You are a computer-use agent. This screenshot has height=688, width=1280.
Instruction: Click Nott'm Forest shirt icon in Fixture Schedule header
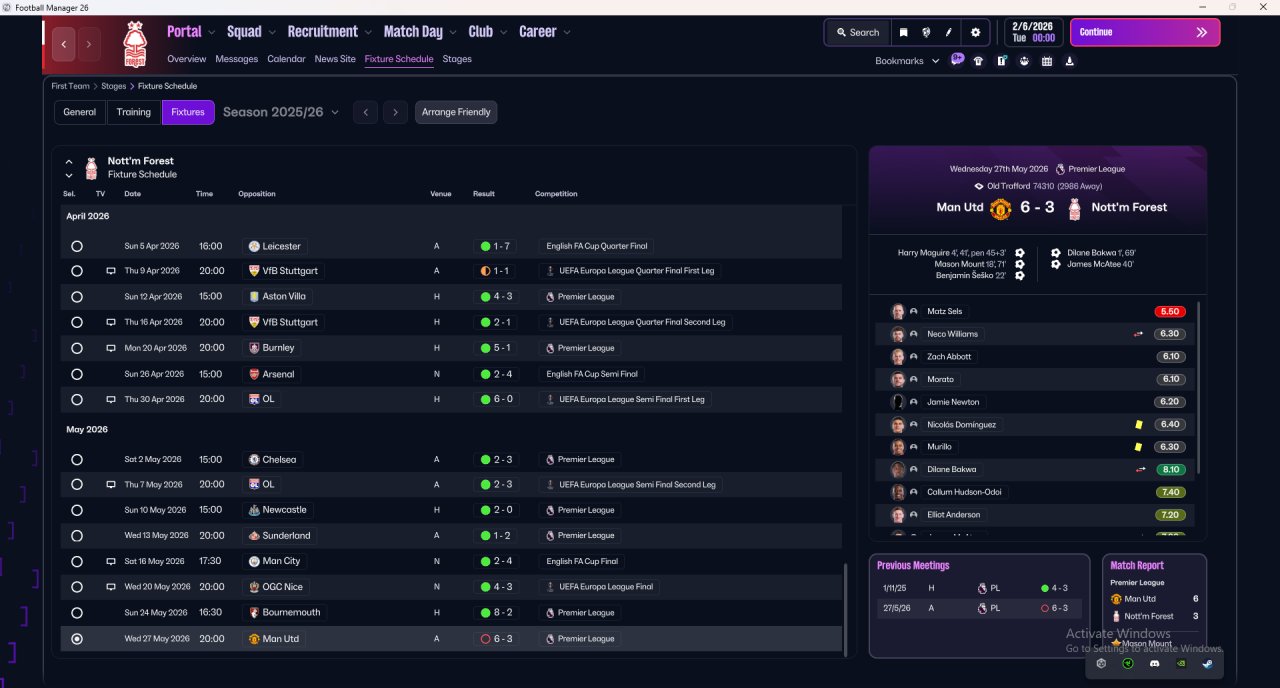click(x=91, y=168)
